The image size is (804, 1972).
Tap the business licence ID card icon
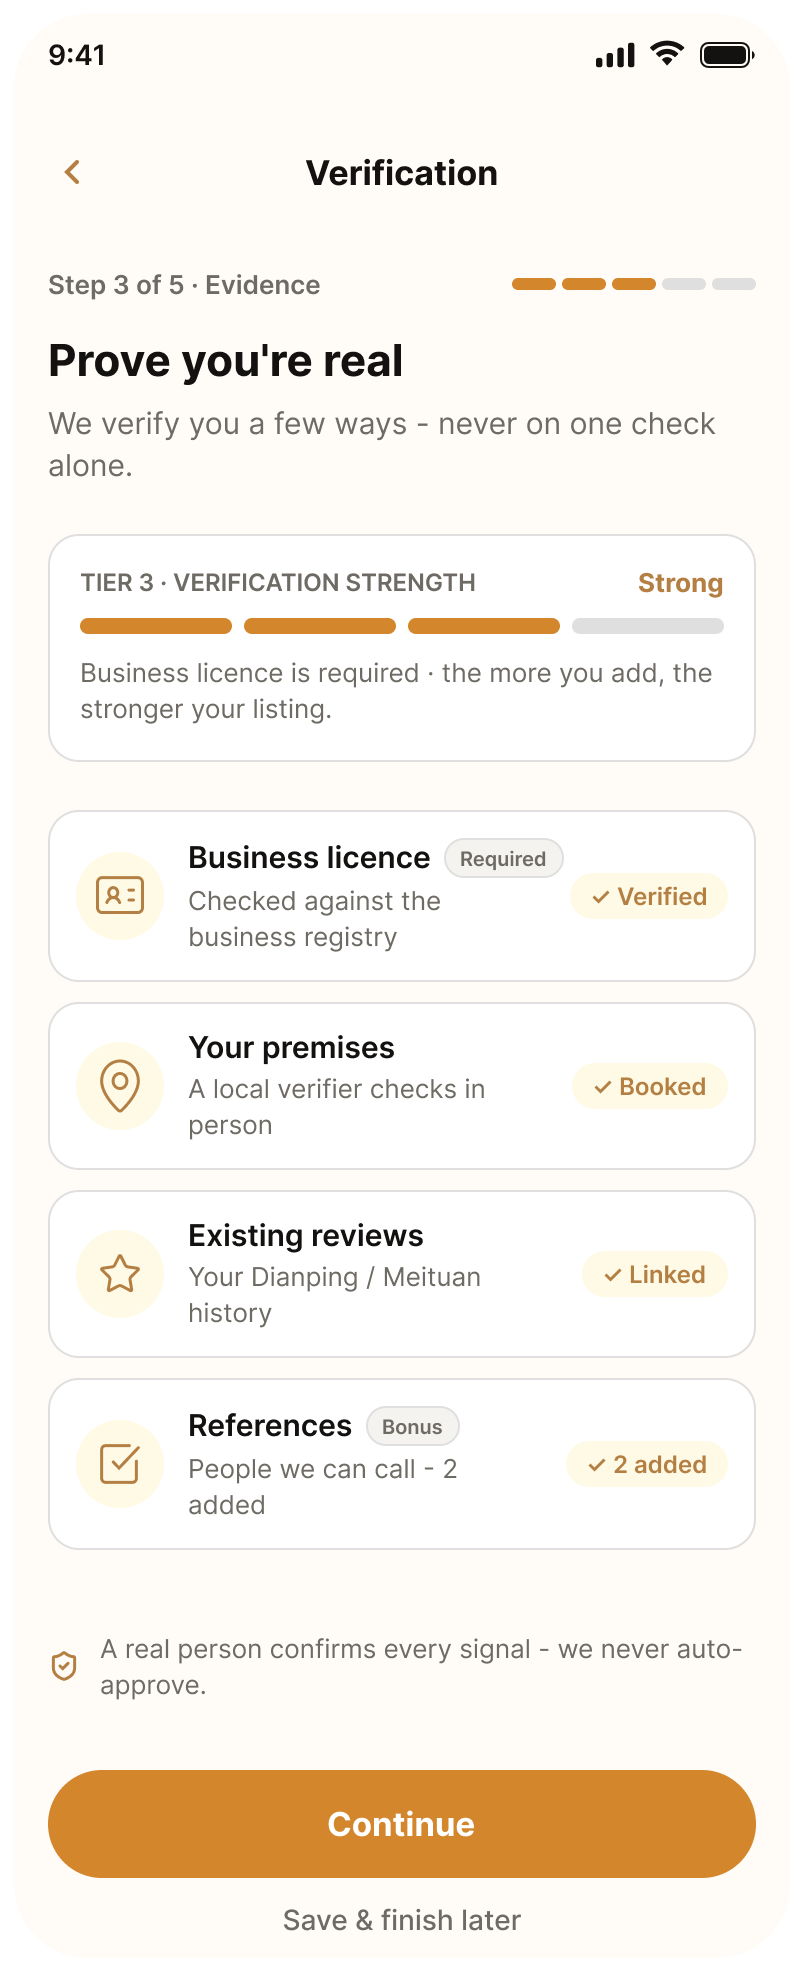(120, 896)
